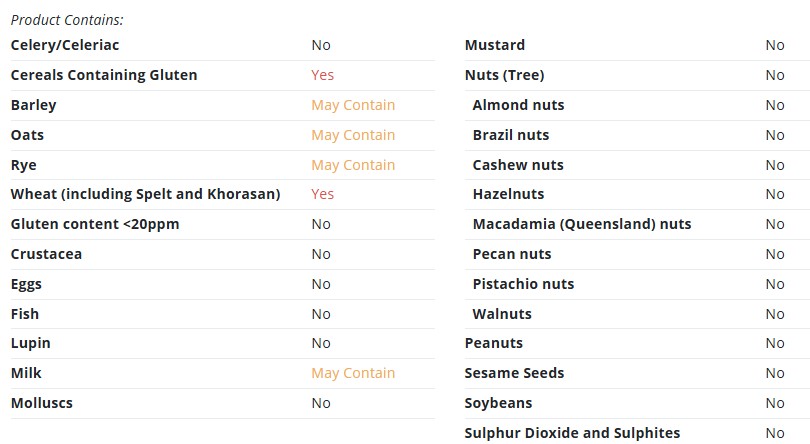The width and height of the screenshot is (810, 444).
Task: Select the May Contain value for Barley
Action: click(353, 105)
